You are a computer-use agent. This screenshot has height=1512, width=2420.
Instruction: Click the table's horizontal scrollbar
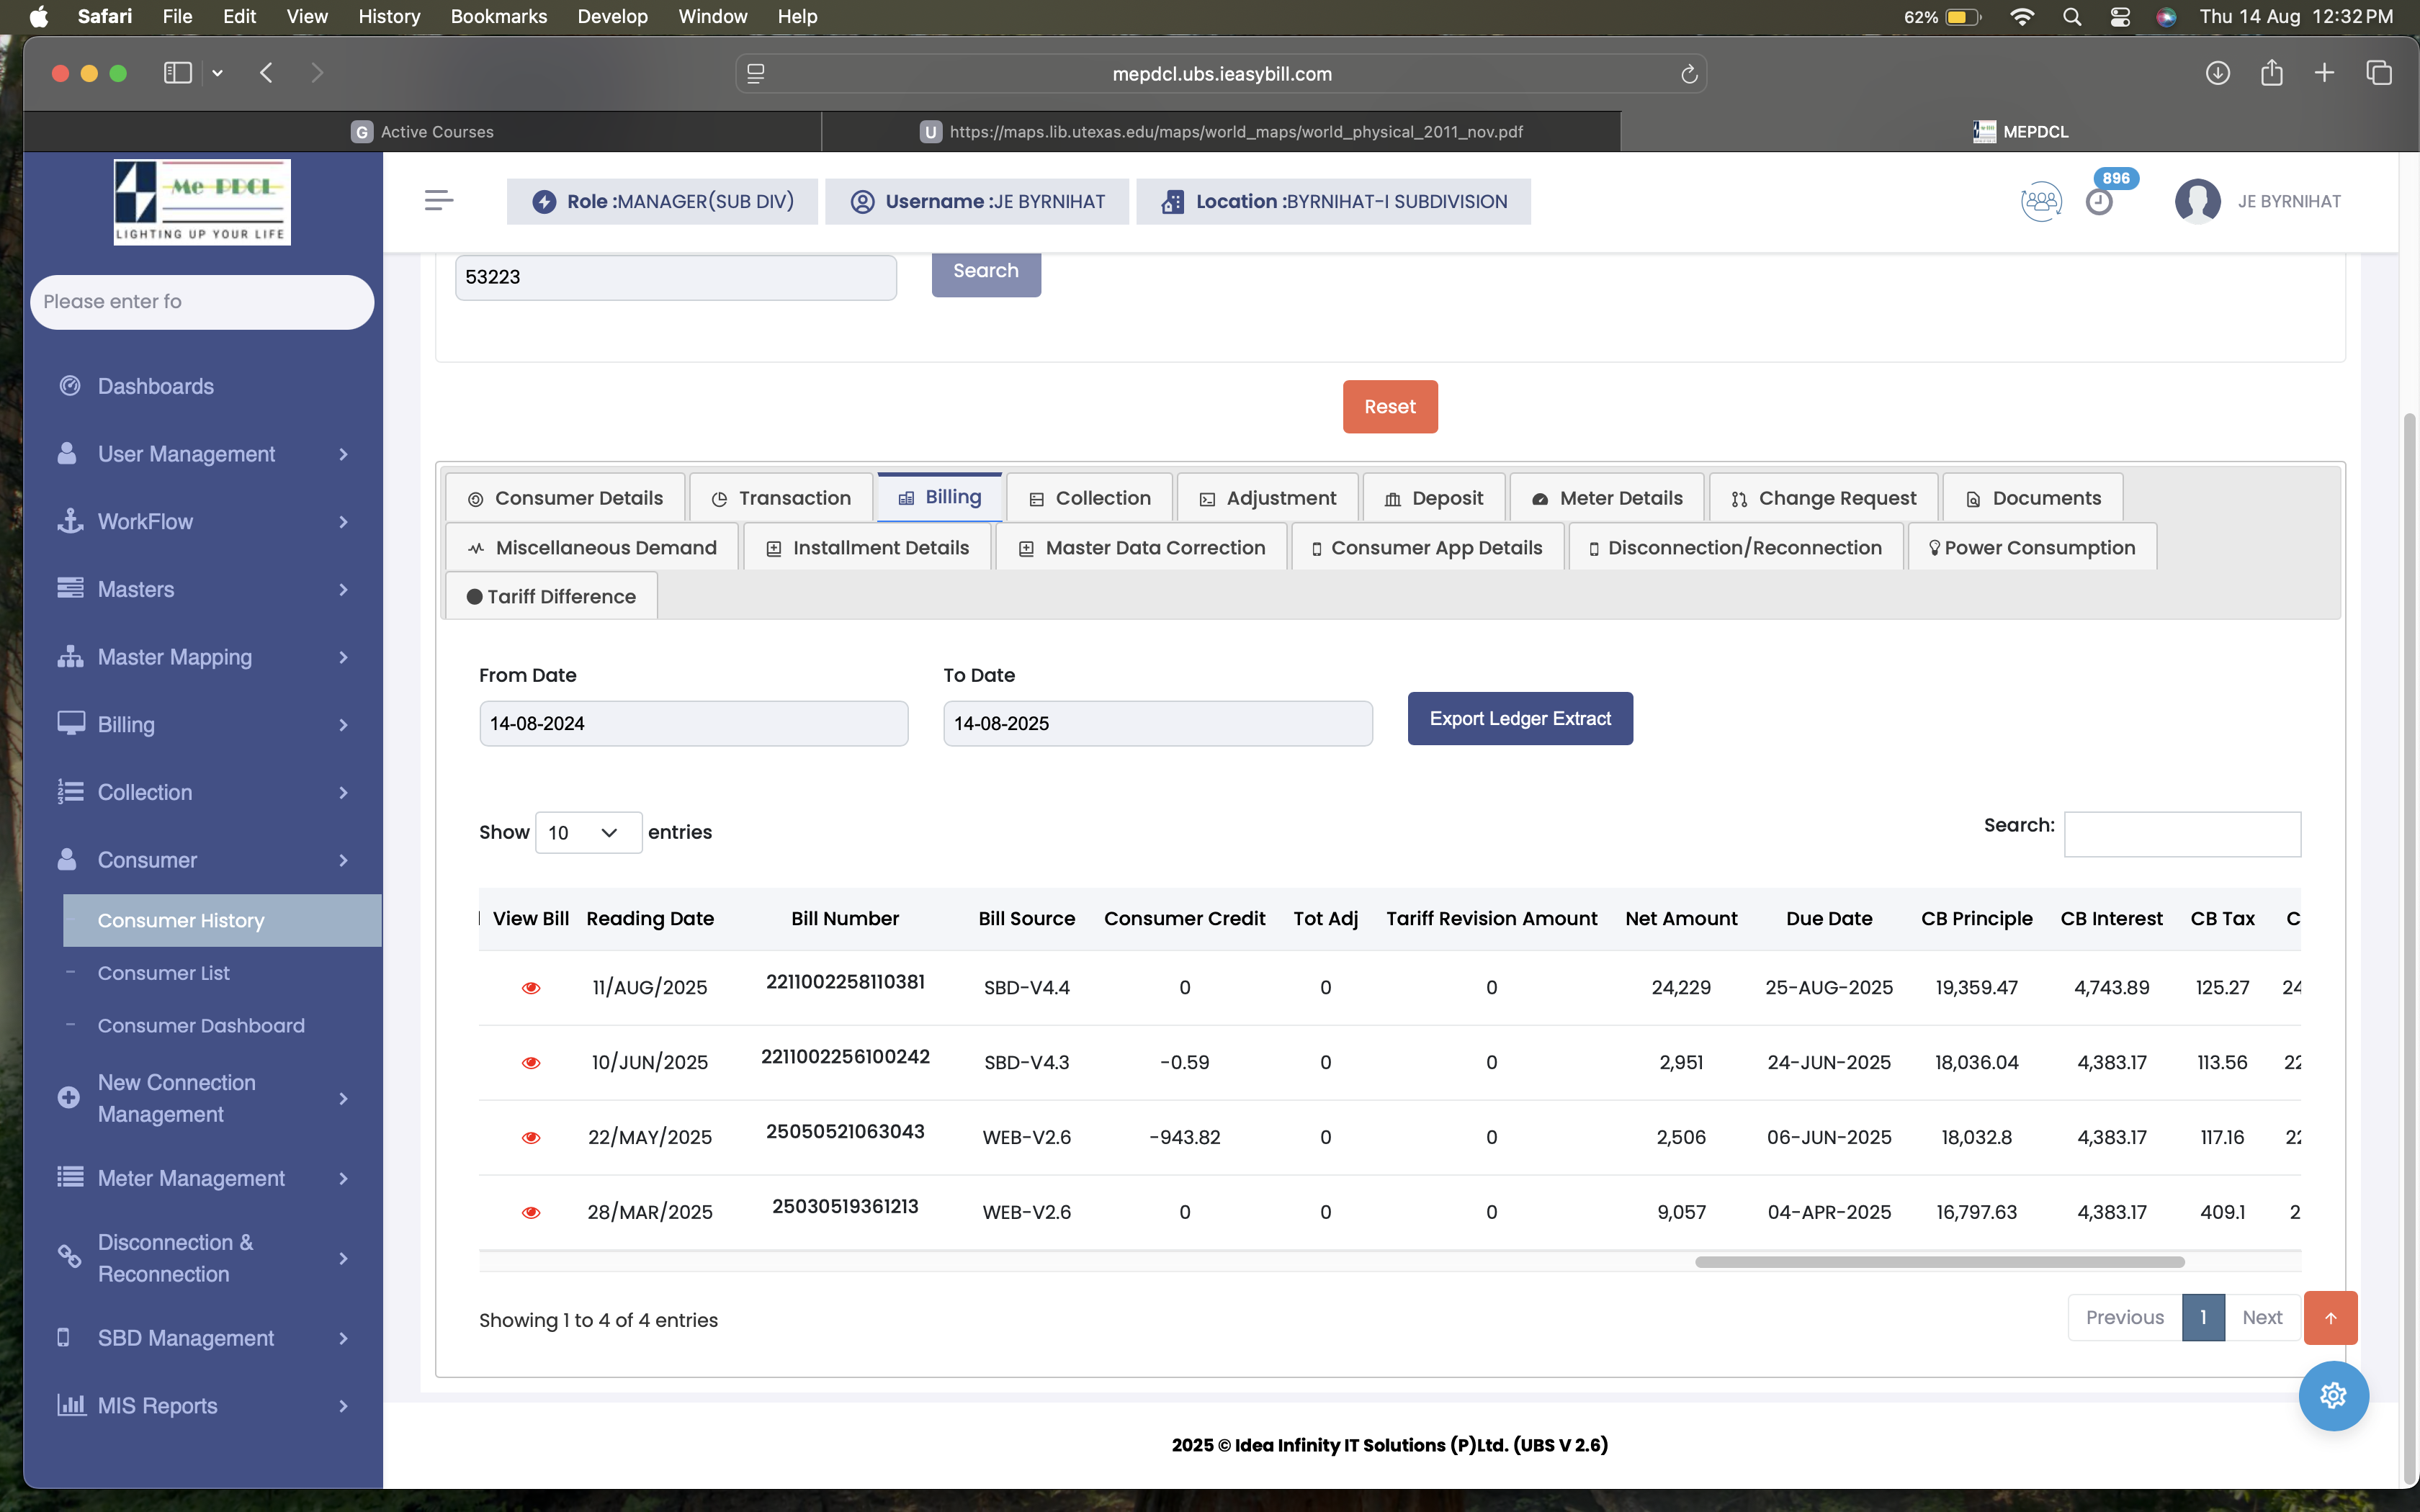1939,1262
